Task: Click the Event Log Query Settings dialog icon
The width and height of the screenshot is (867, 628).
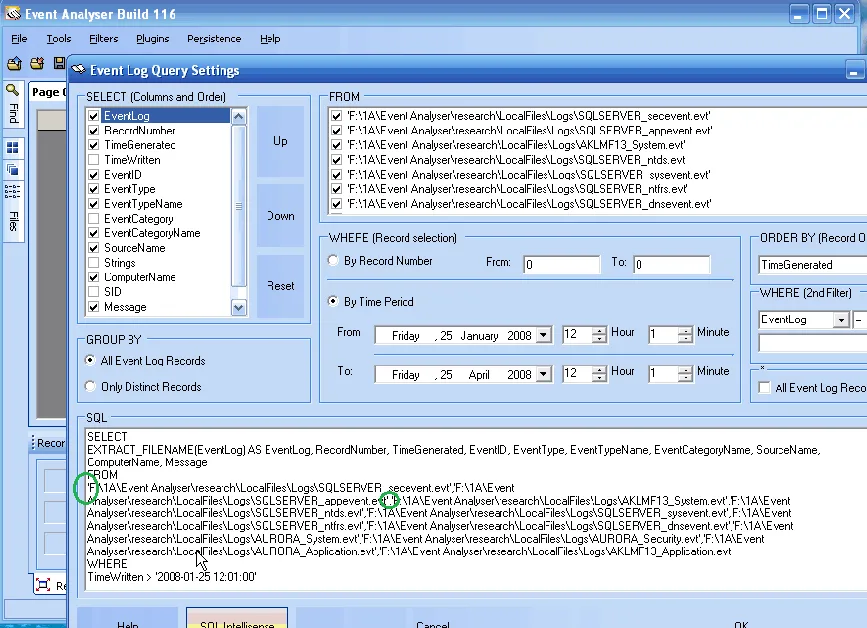Action: pyautogui.click(x=79, y=70)
